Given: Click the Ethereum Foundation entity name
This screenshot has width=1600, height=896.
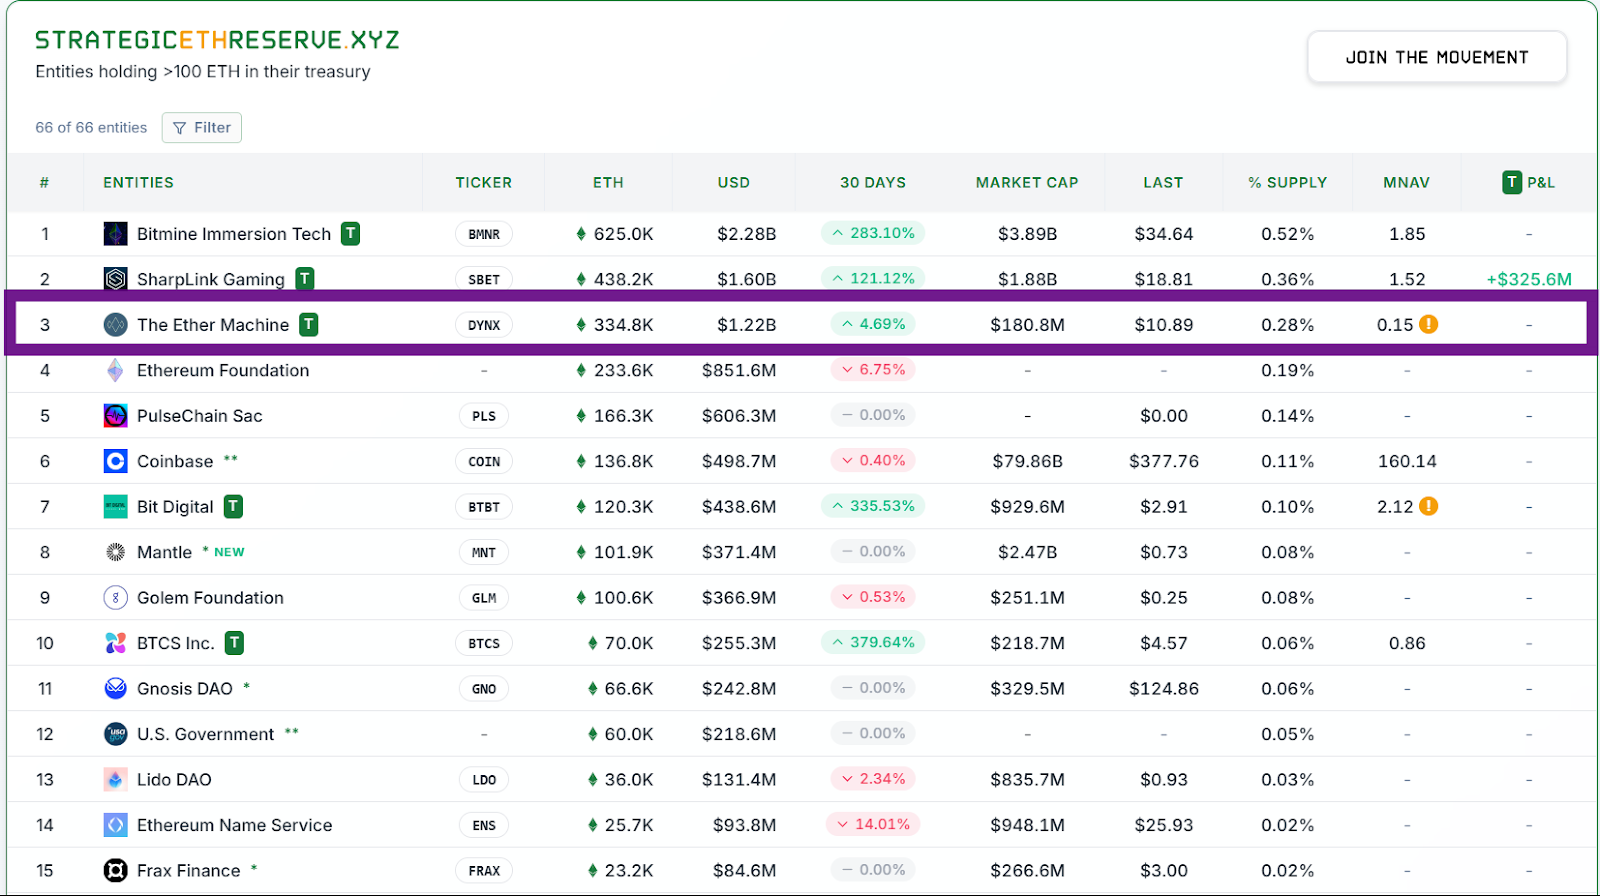Looking at the screenshot, I should 223,370.
